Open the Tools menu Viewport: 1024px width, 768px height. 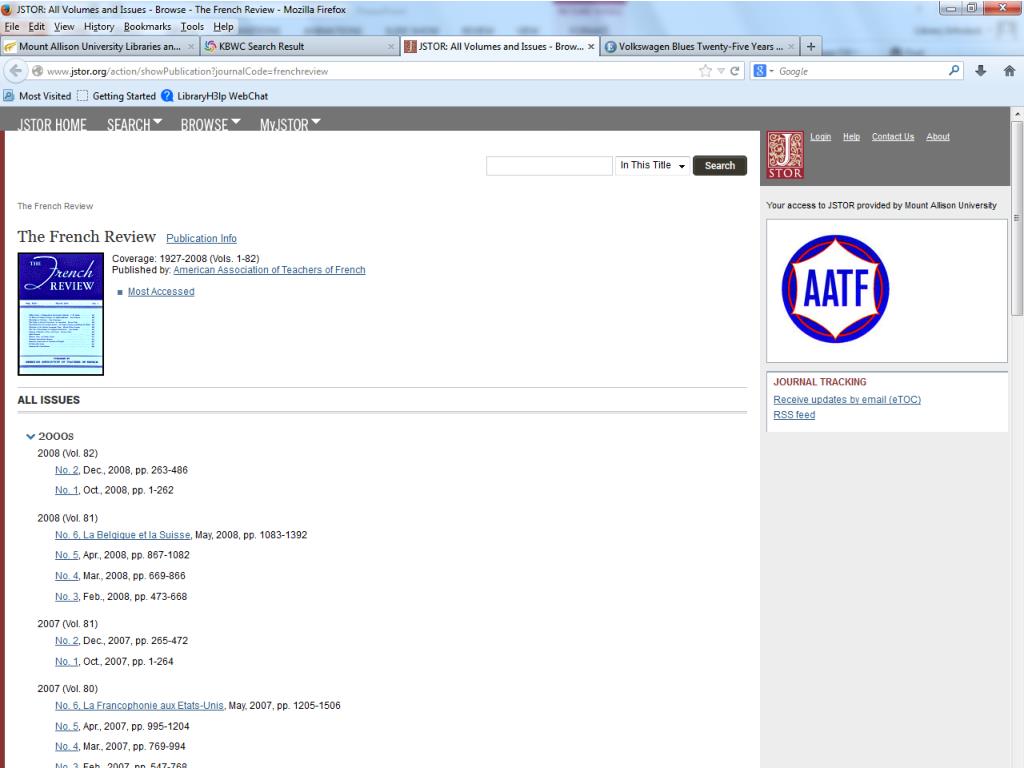coord(192,27)
